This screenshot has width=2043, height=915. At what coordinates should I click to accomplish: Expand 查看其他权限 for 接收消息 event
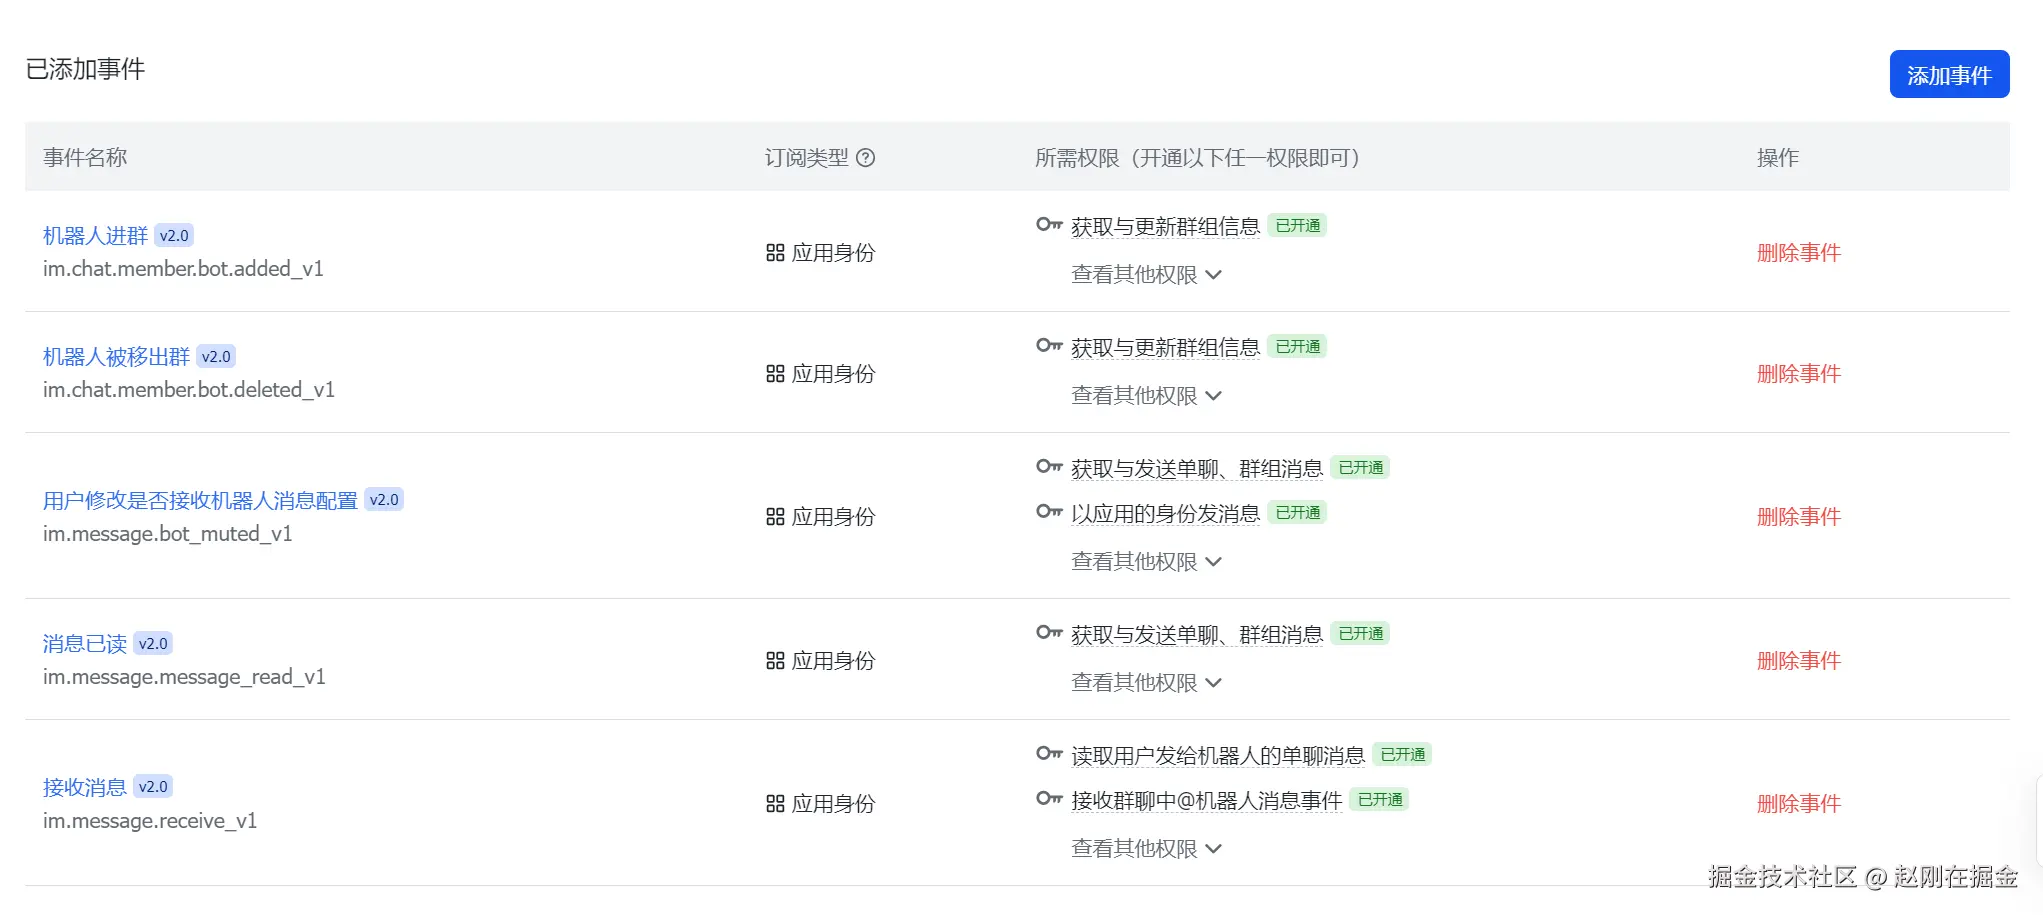[x=1146, y=849]
